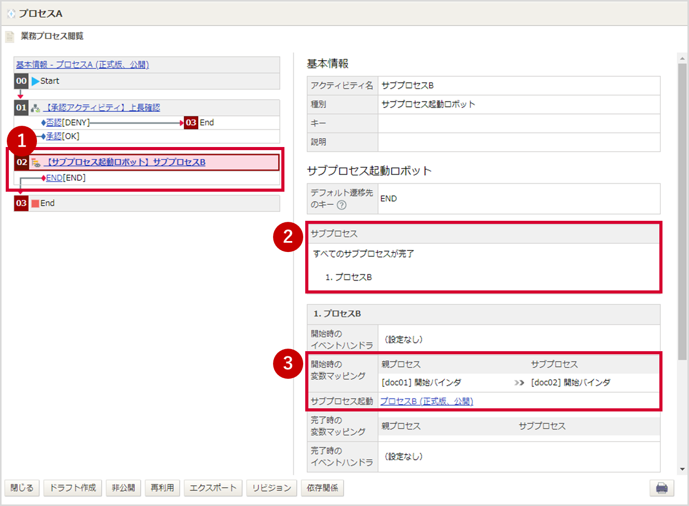Image resolution: width=689 pixels, height=506 pixels.
Task: Click the リビジョン button
Action: tap(272, 488)
